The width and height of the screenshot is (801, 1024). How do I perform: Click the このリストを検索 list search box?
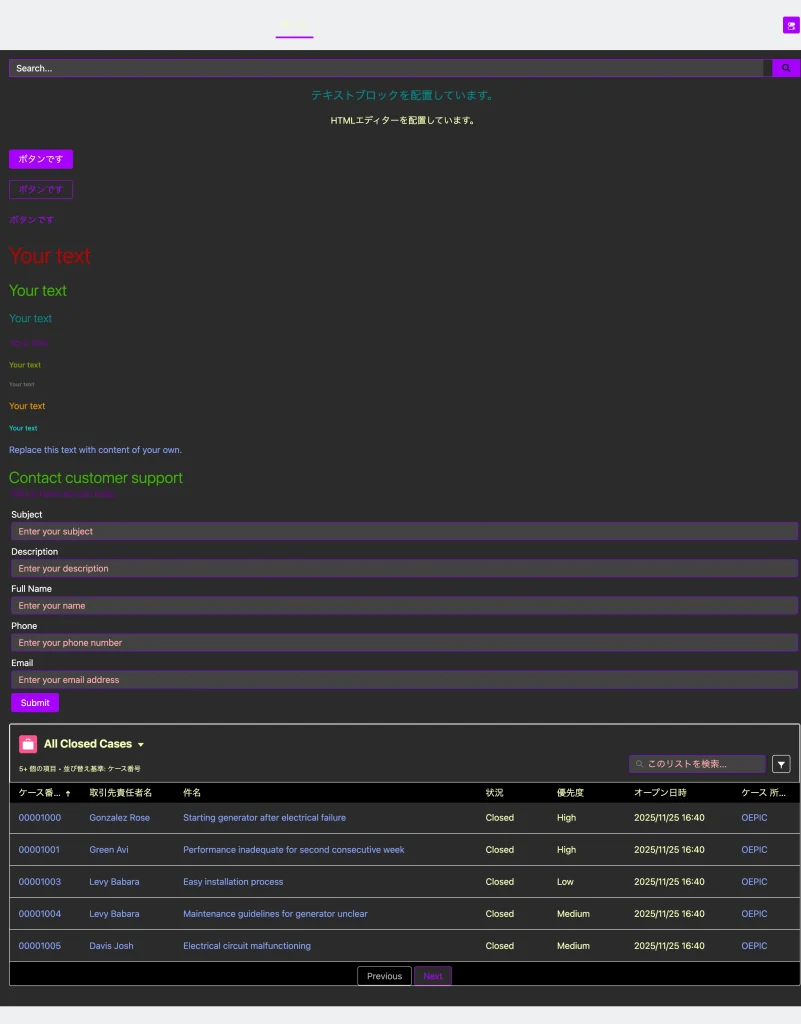pyautogui.click(x=698, y=764)
